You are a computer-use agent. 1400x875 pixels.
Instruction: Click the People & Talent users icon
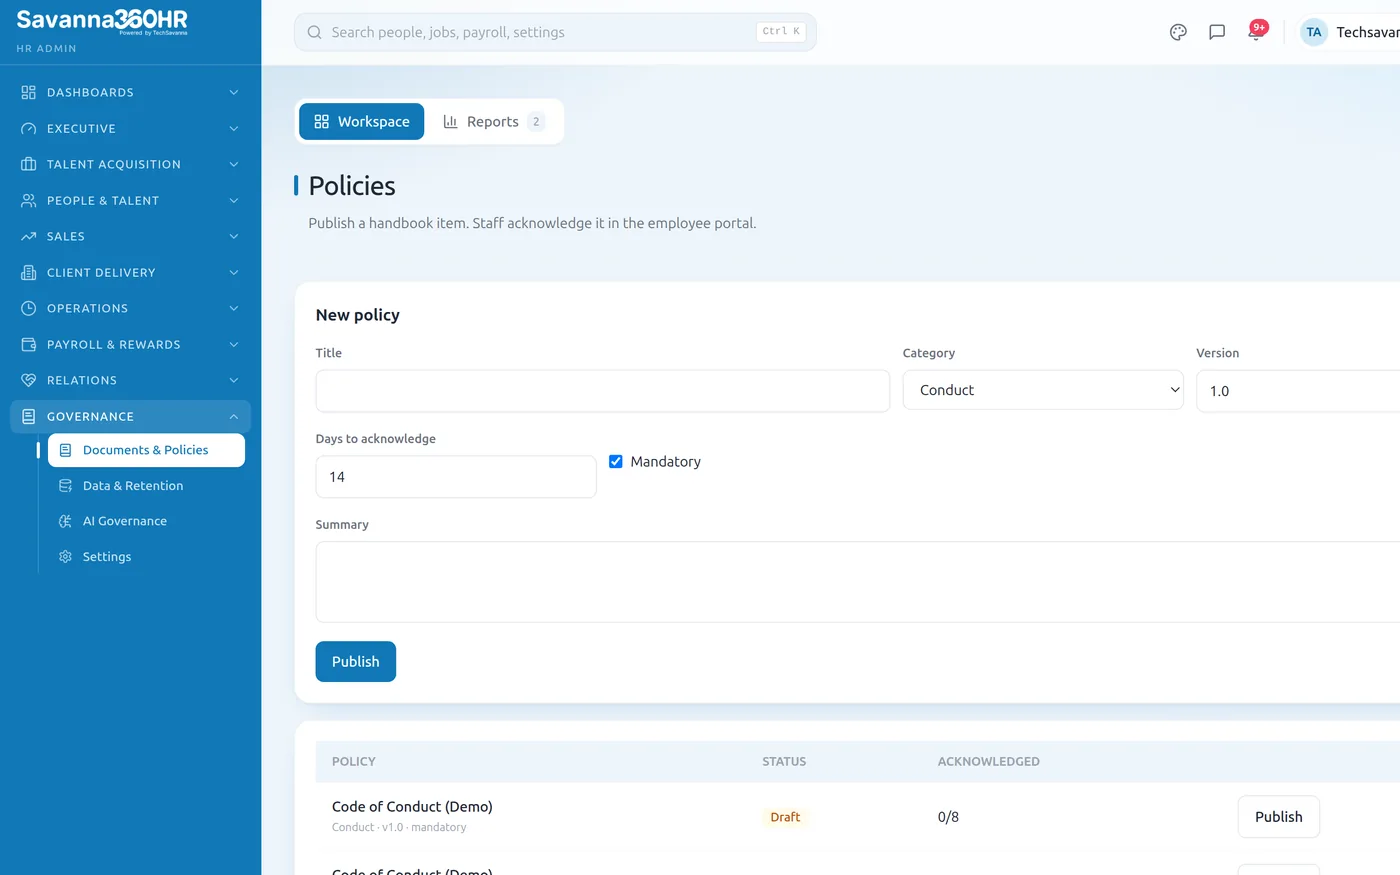[x=28, y=200]
